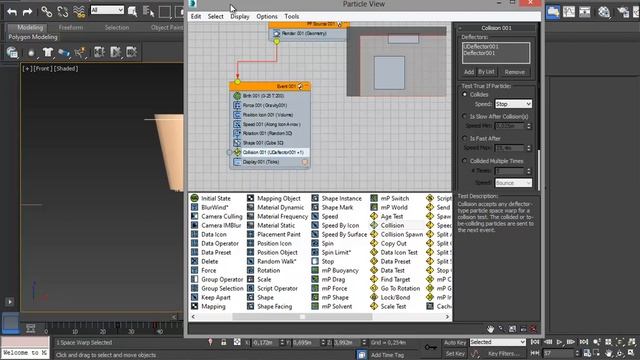The width and height of the screenshot is (640, 360).
Task: Open the Display menu in Particle View
Action: 240,16
